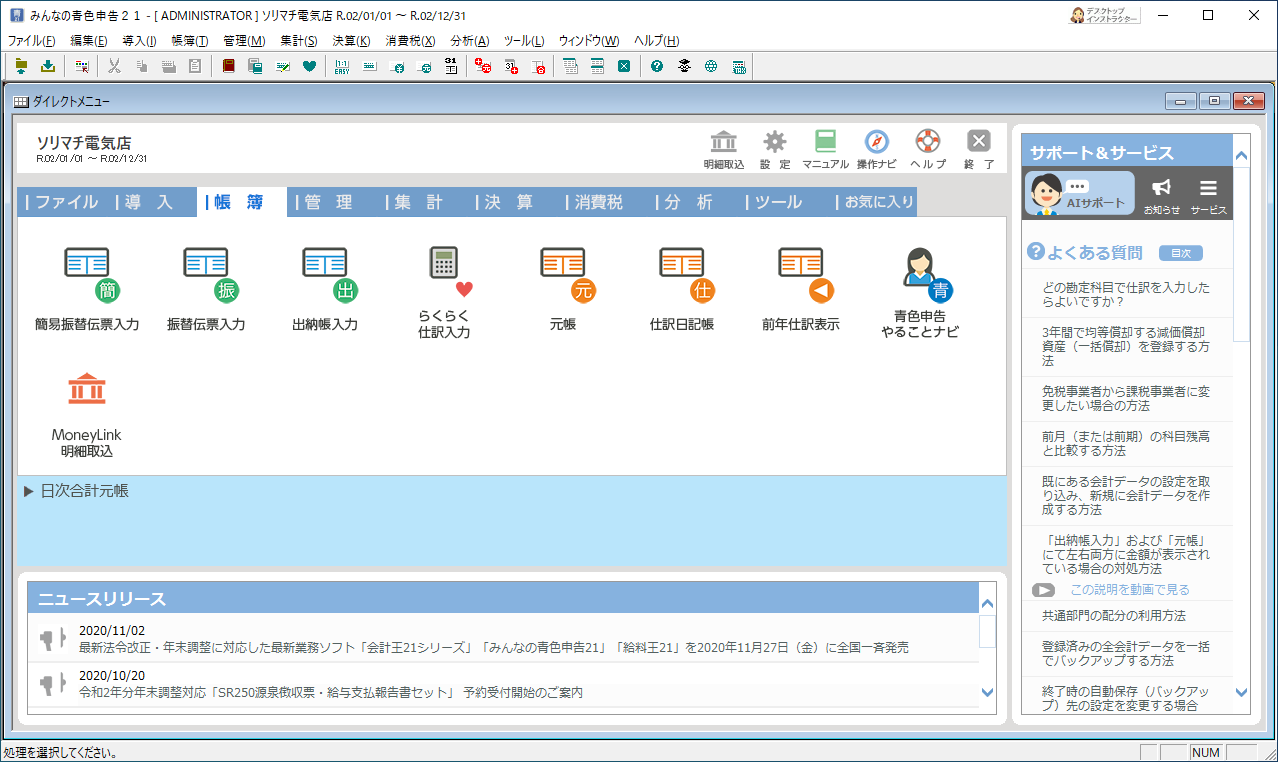Click down chevron at support panel bottom
Screen dimensions: 1278x762
(1241, 691)
